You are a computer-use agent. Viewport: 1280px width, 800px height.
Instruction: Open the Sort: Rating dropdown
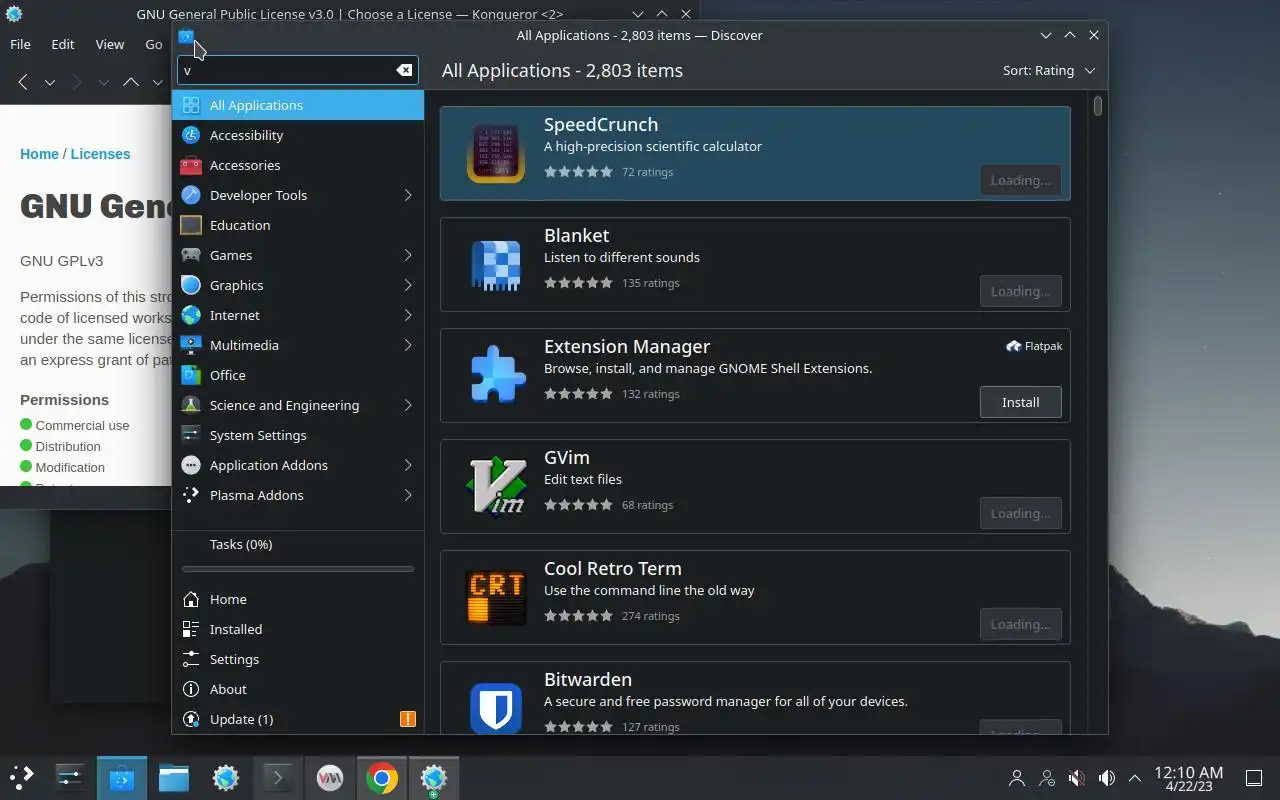coord(1049,70)
